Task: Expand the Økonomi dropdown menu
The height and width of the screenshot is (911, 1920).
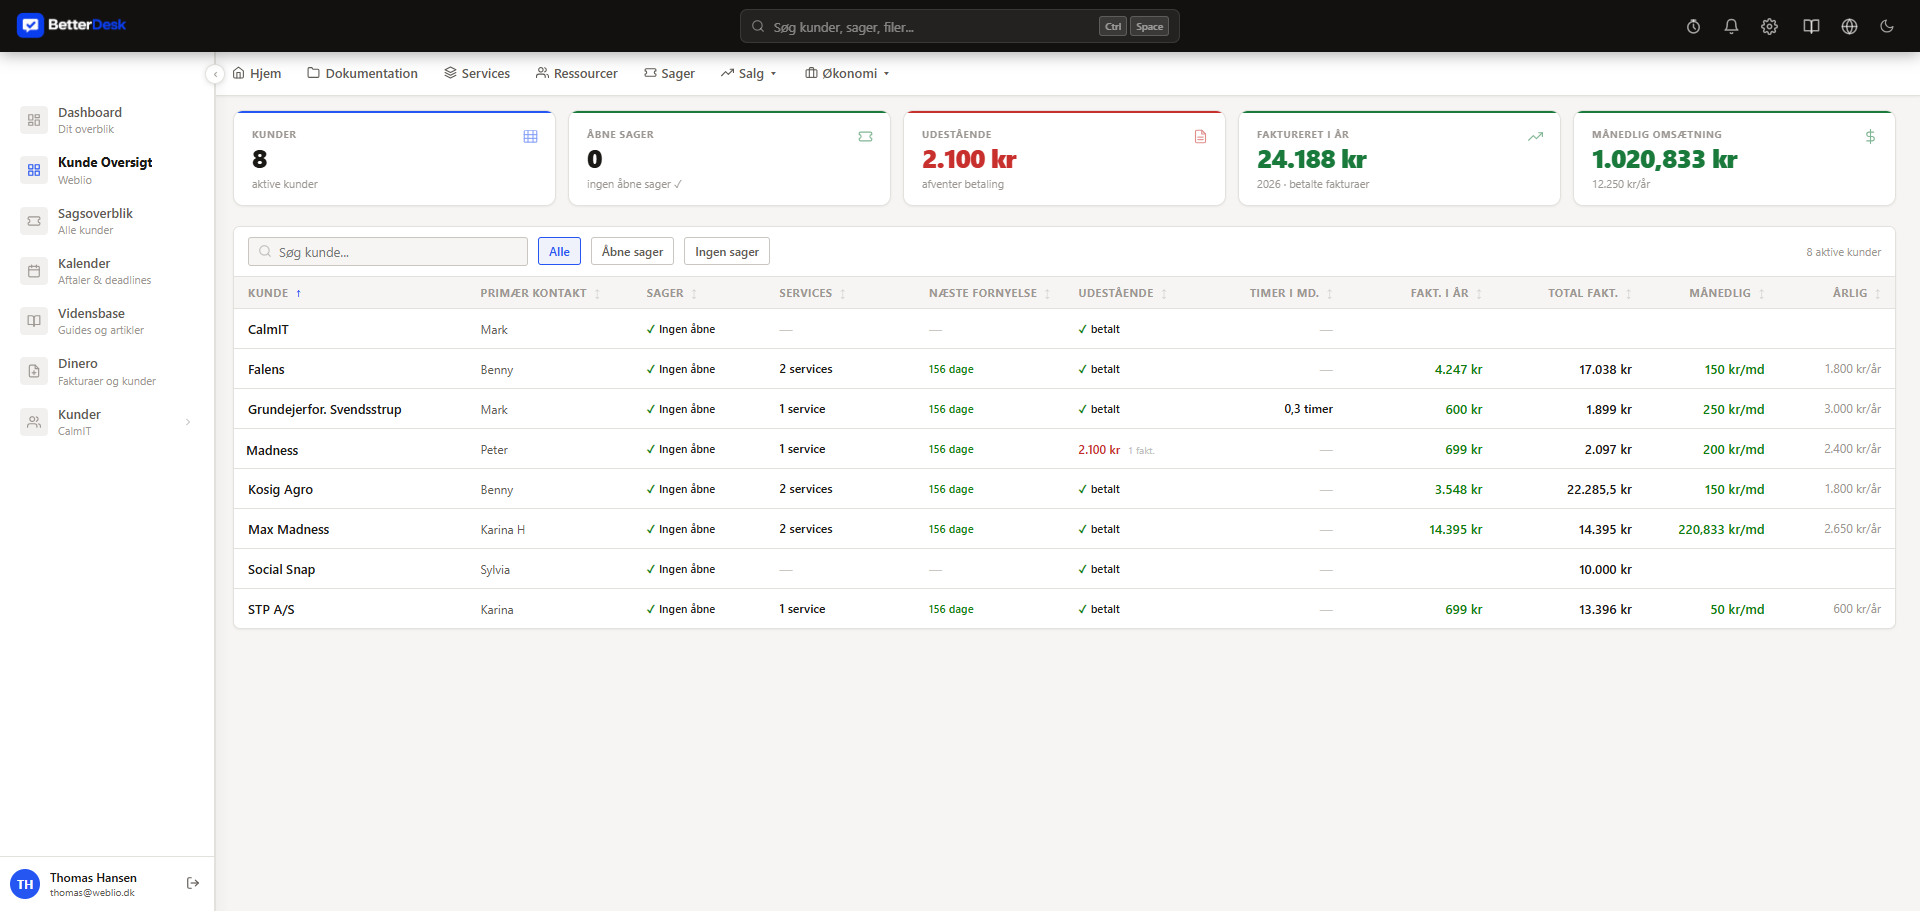Action: point(847,73)
